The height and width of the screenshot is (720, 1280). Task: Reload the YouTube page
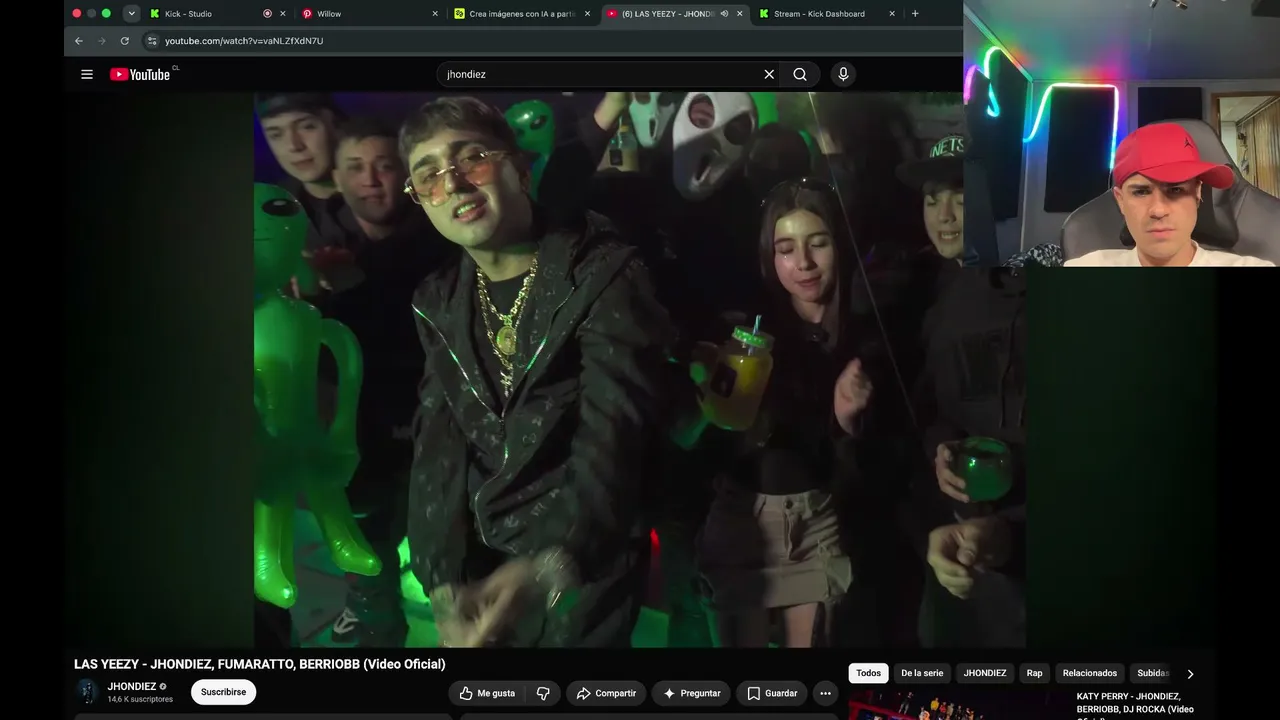coord(125,41)
